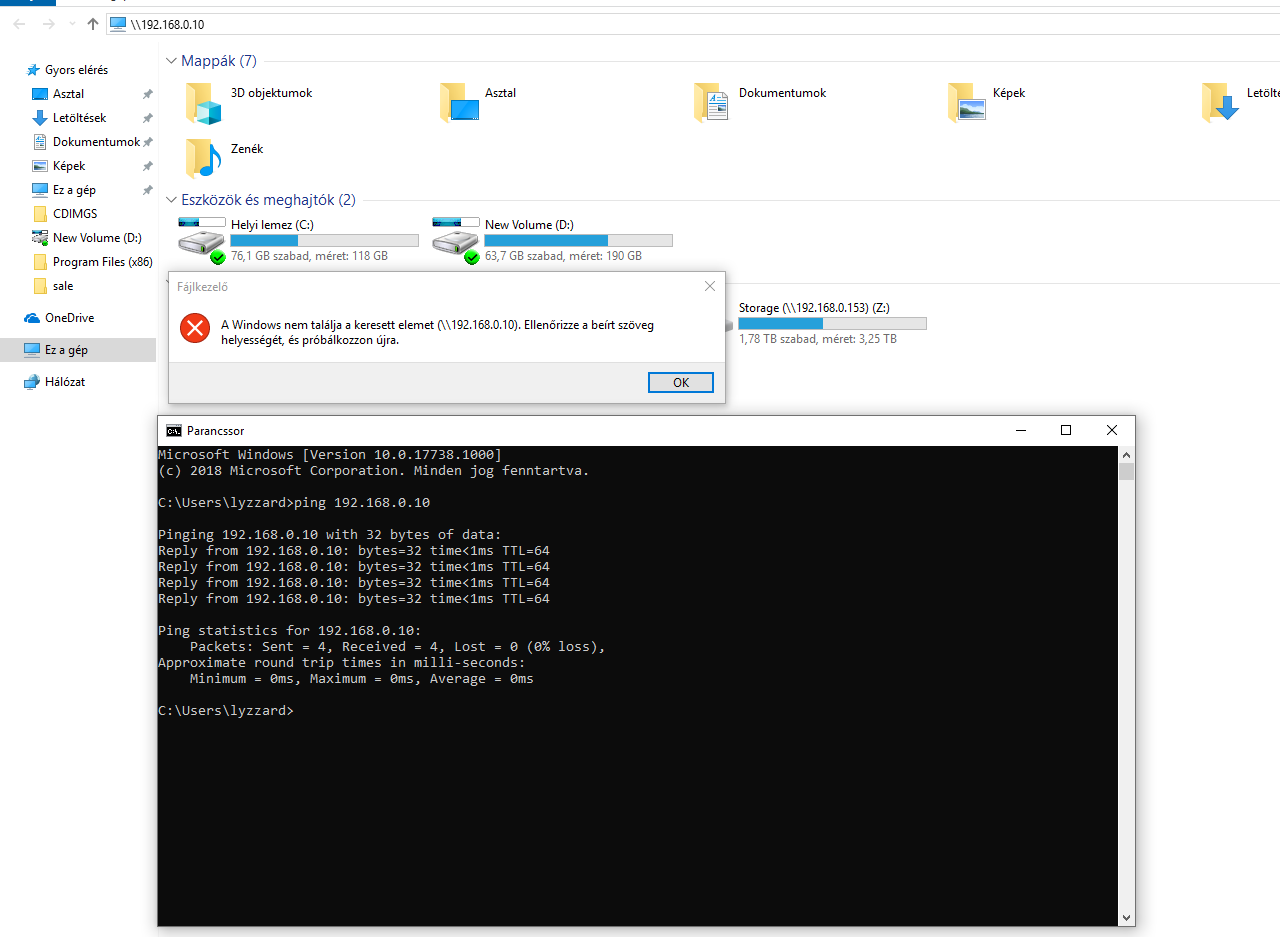This screenshot has height=937, width=1280.
Task: Select Ez a gép pinned quick access item
Action: pyautogui.click(x=74, y=190)
